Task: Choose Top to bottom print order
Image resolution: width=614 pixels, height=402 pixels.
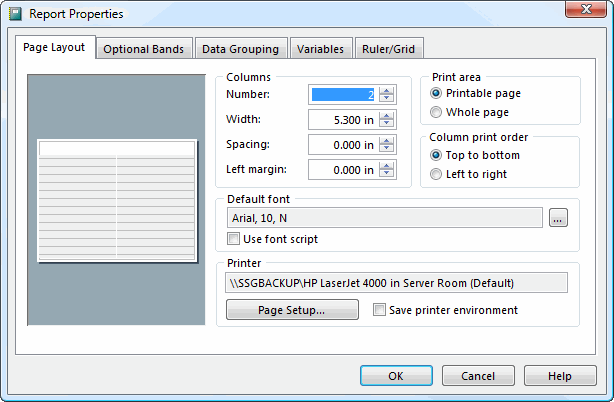Action: tap(436, 155)
